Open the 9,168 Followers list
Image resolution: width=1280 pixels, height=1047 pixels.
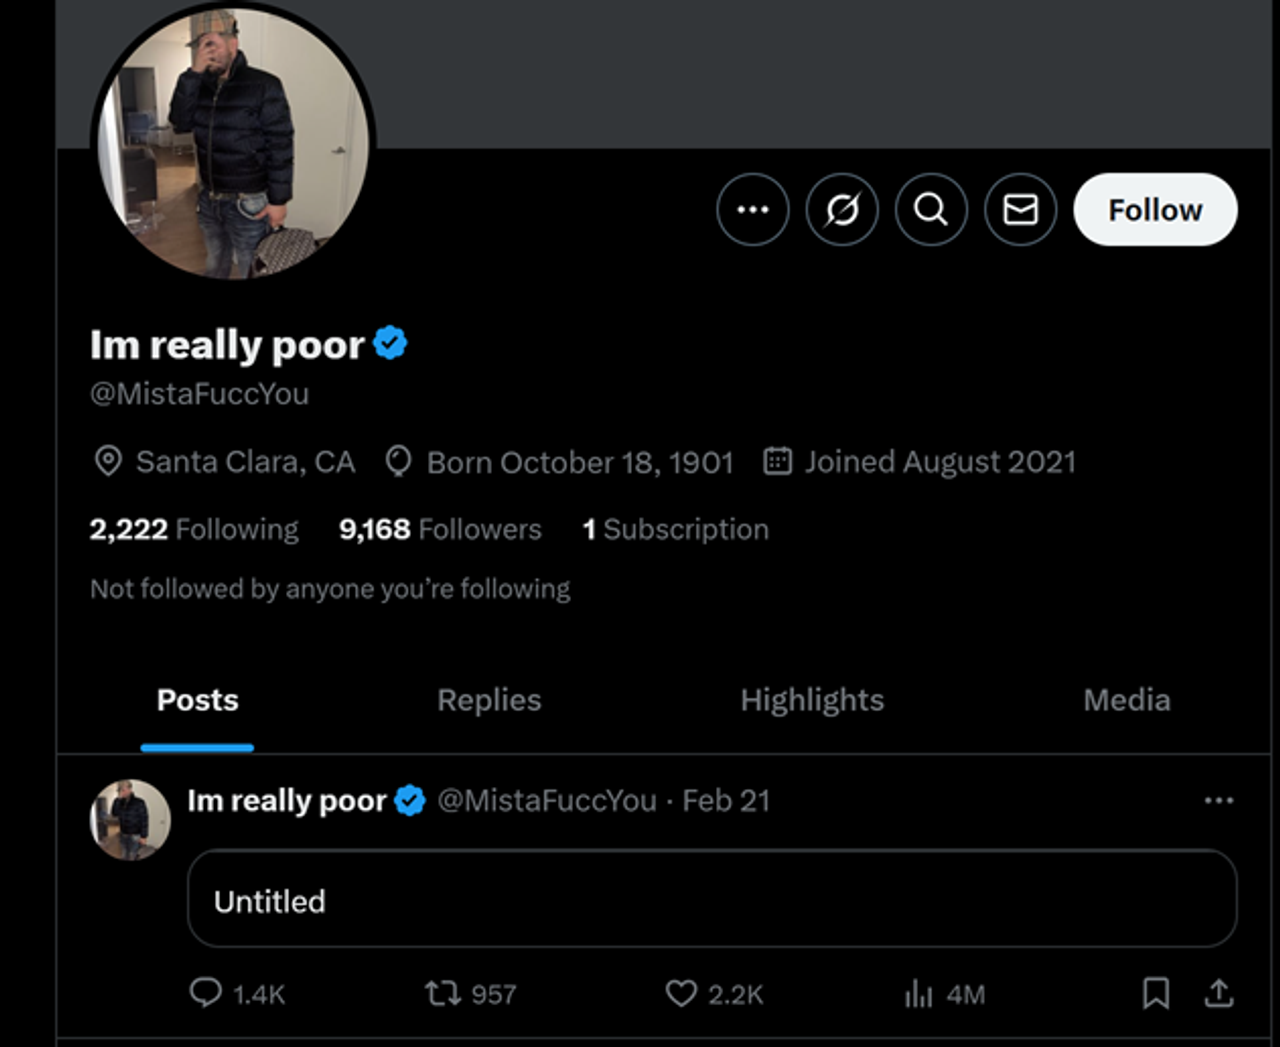click(440, 529)
